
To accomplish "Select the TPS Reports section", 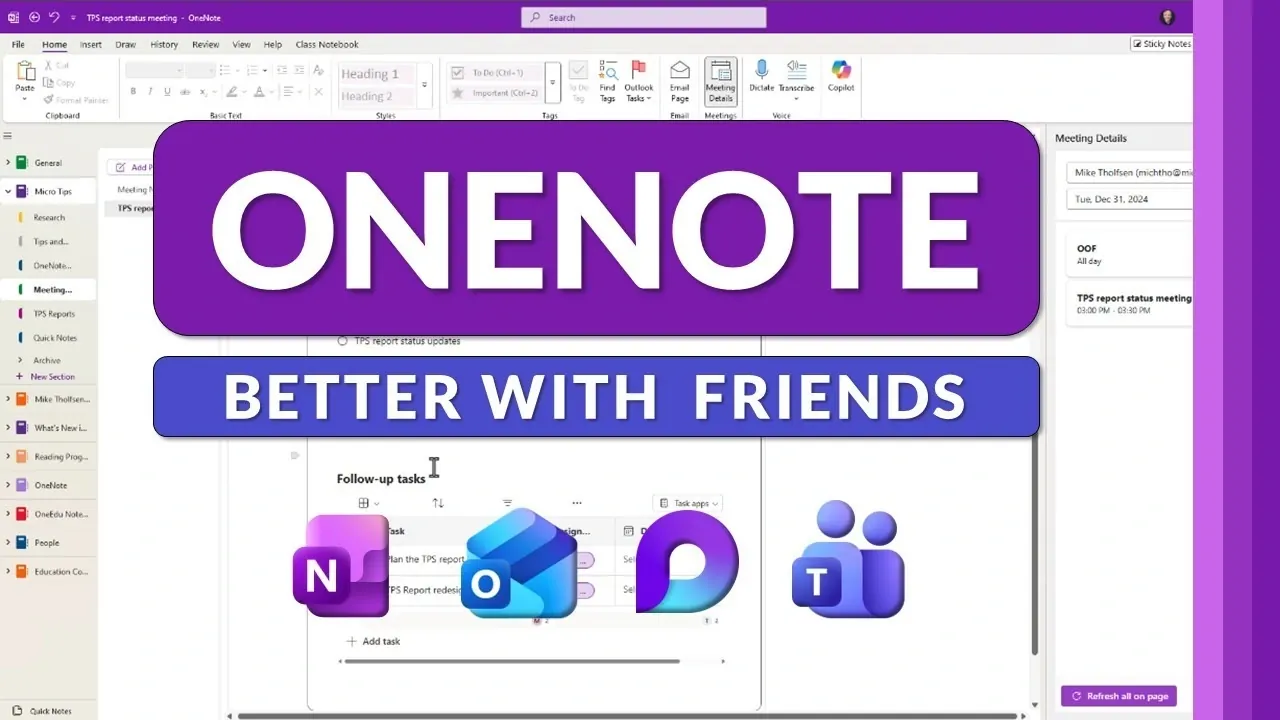I will 54,314.
